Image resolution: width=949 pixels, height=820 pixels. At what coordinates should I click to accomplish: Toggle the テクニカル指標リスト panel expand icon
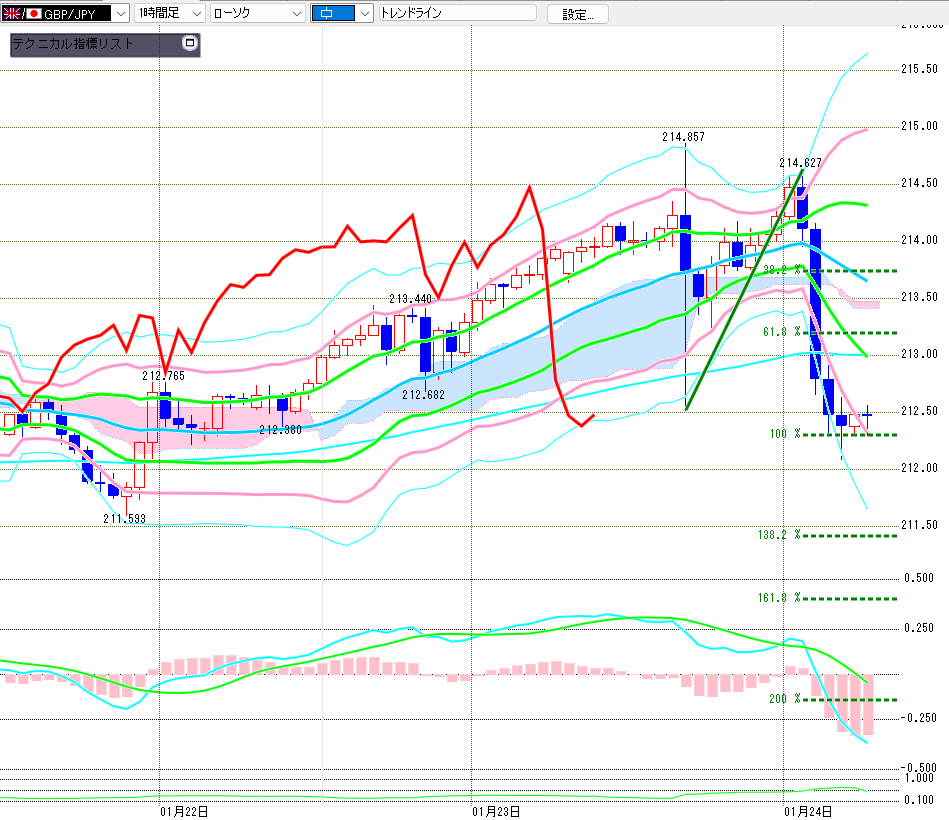(x=190, y=44)
